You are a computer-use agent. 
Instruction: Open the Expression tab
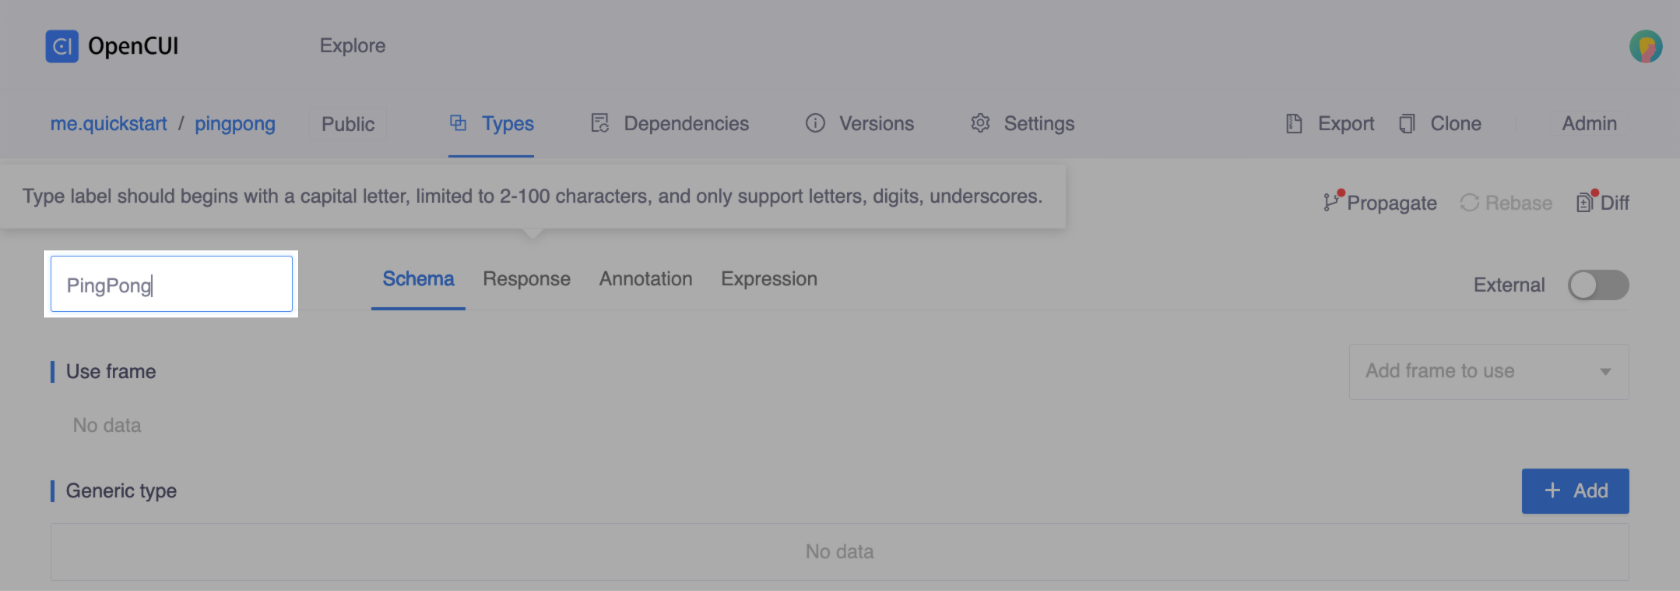click(x=769, y=279)
